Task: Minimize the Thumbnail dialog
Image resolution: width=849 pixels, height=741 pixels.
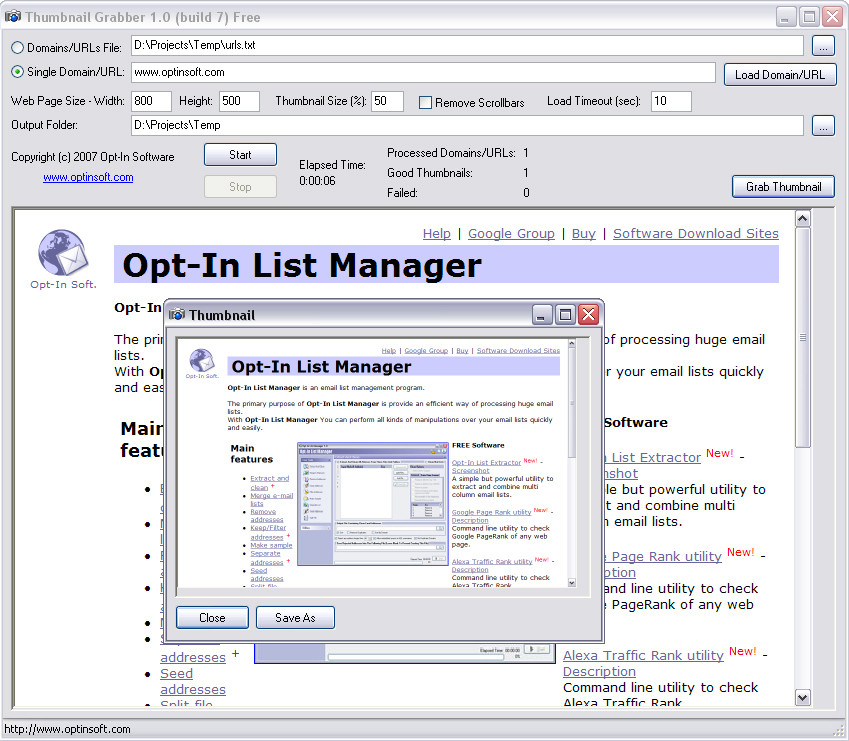Action: [541, 314]
